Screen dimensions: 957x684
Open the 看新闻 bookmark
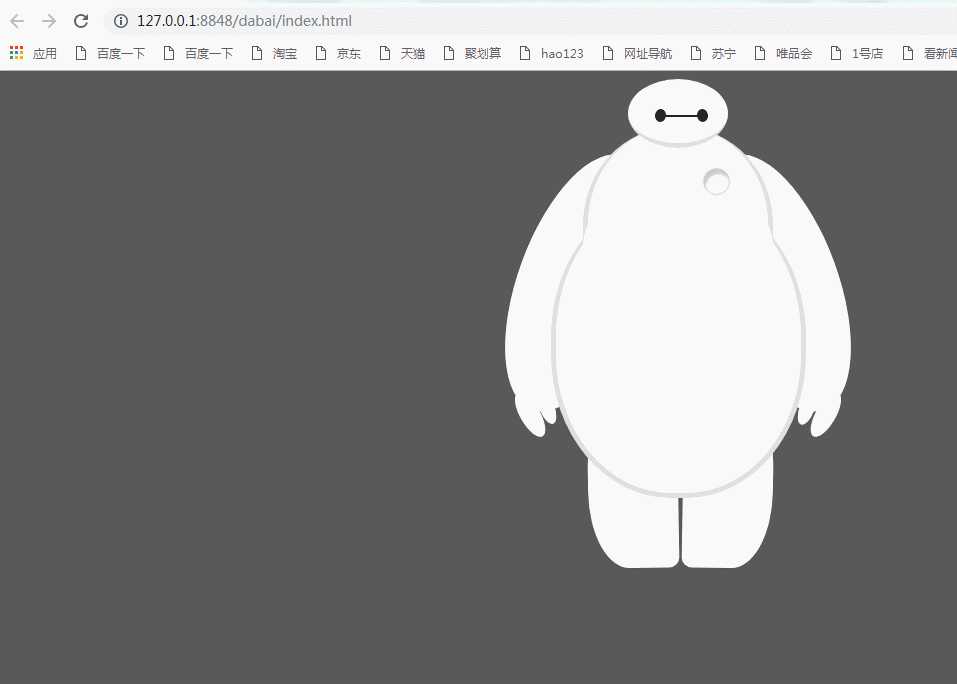929,54
